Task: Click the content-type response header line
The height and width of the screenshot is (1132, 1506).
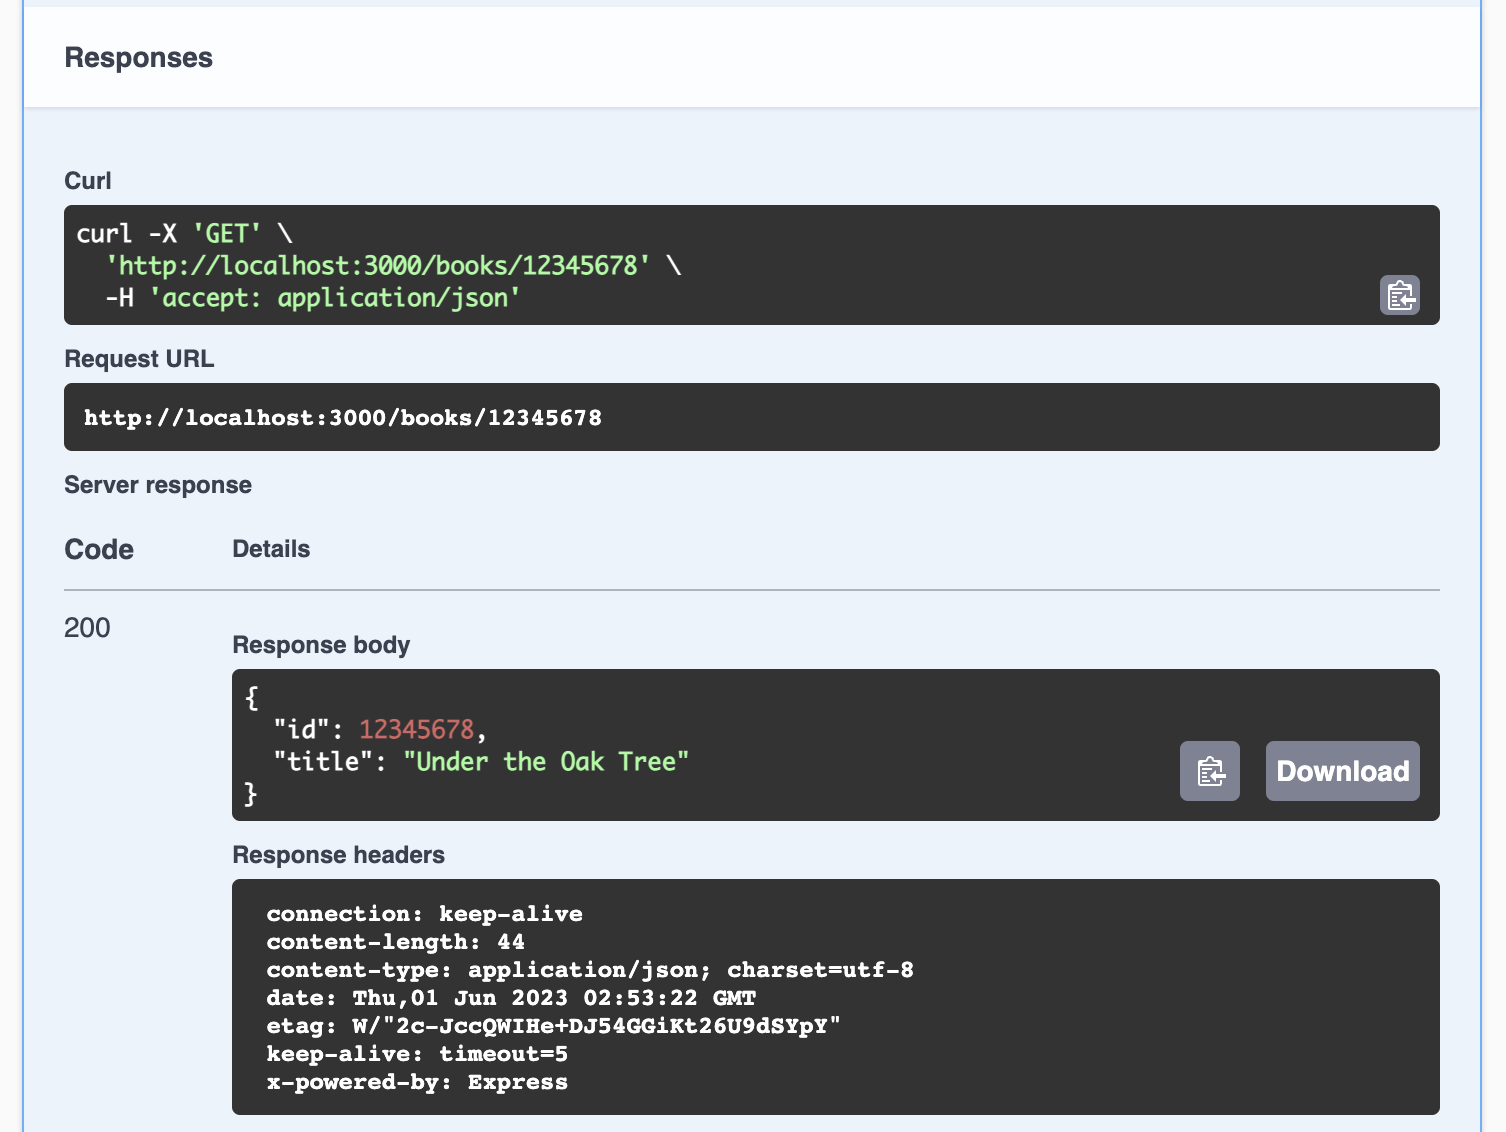Action: pyautogui.click(x=589, y=970)
